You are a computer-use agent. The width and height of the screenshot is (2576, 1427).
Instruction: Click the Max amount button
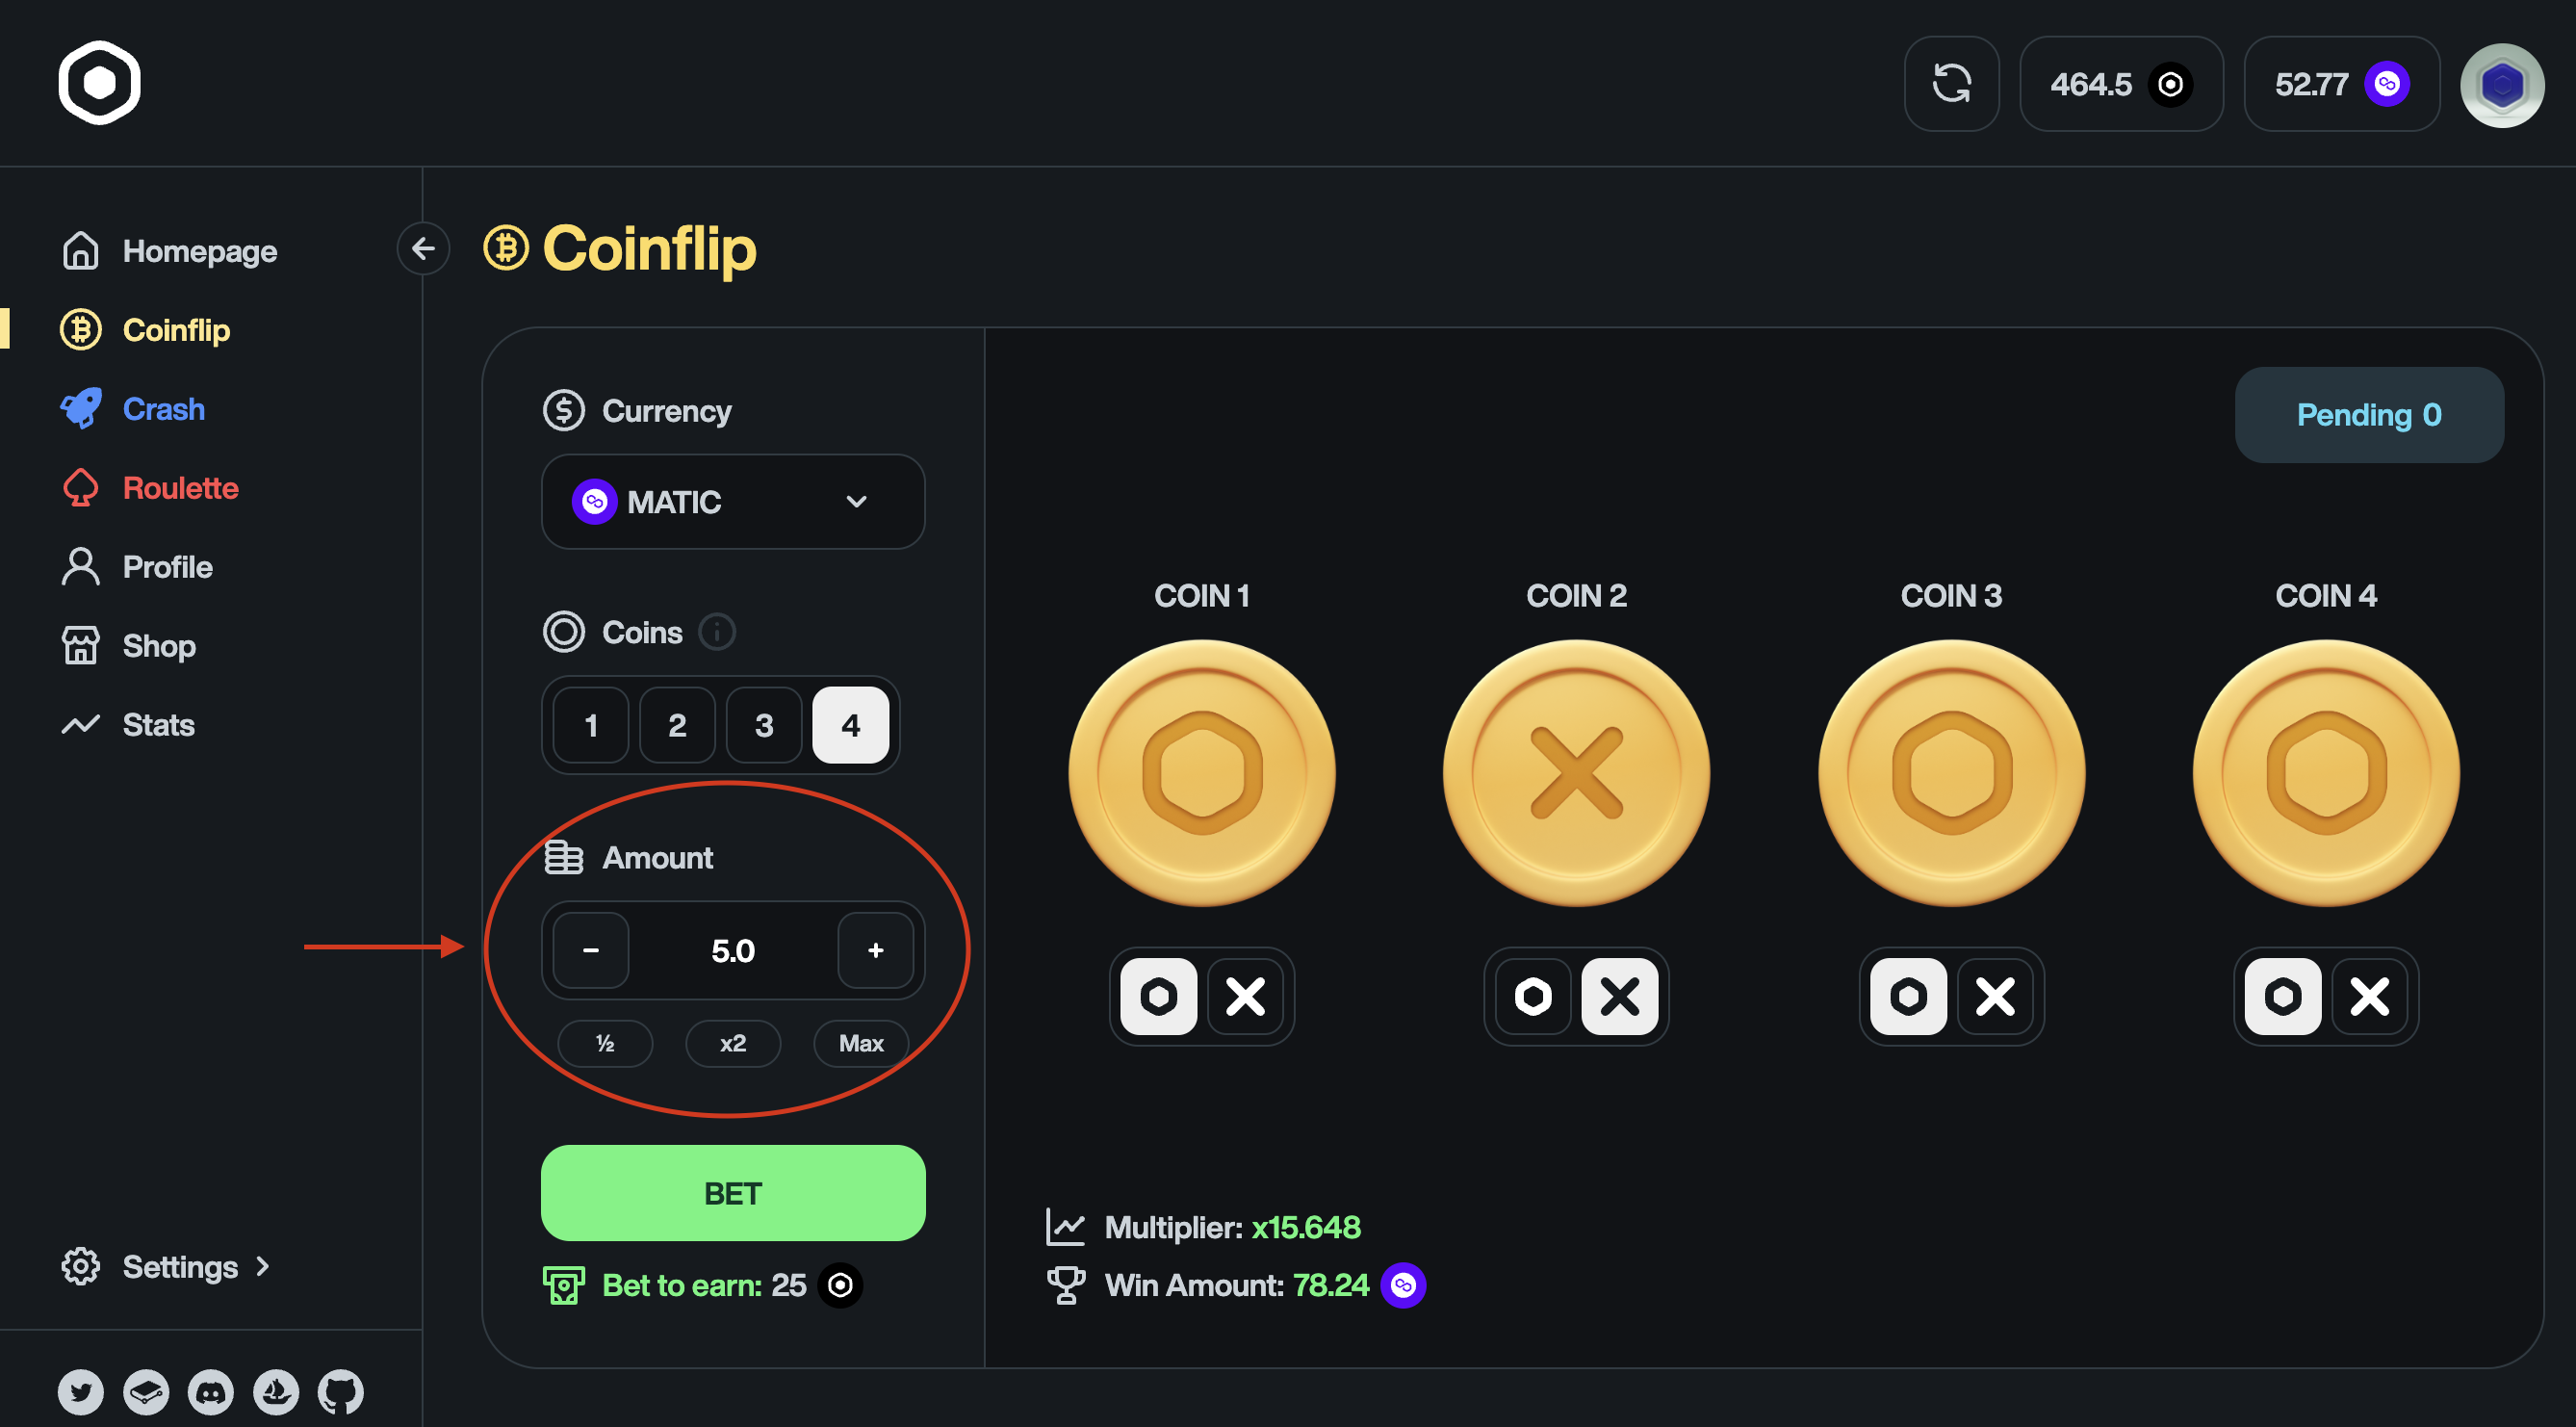pyautogui.click(x=860, y=1043)
